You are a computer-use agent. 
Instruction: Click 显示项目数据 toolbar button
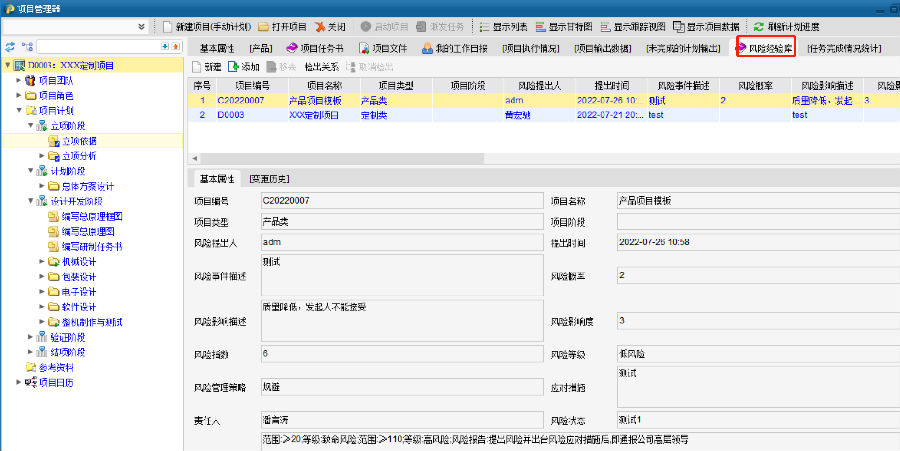coord(680,27)
